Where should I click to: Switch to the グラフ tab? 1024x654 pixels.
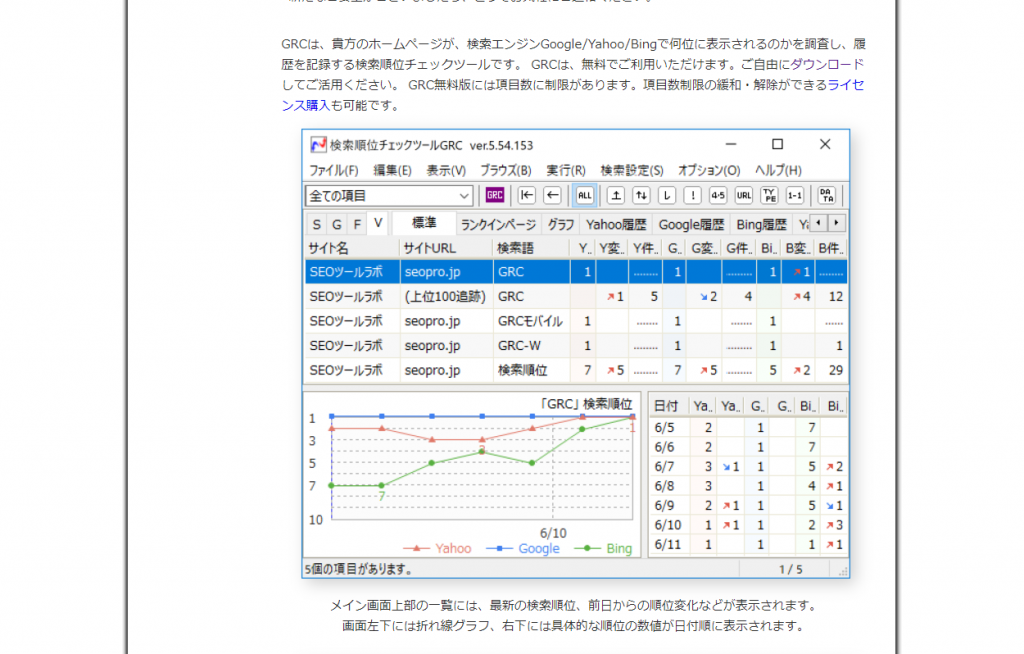[561, 225]
